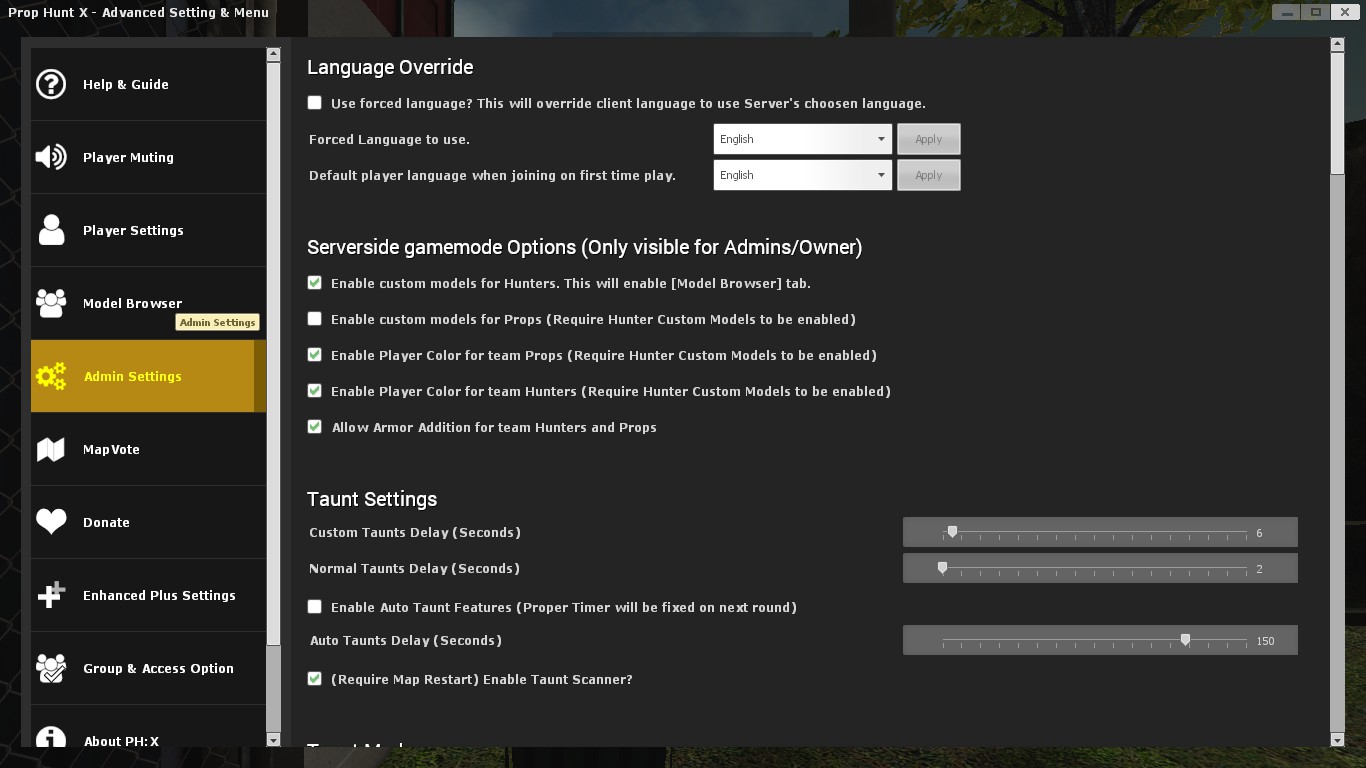1366x768 pixels.
Task: Apply the default player language
Action: (928, 175)
